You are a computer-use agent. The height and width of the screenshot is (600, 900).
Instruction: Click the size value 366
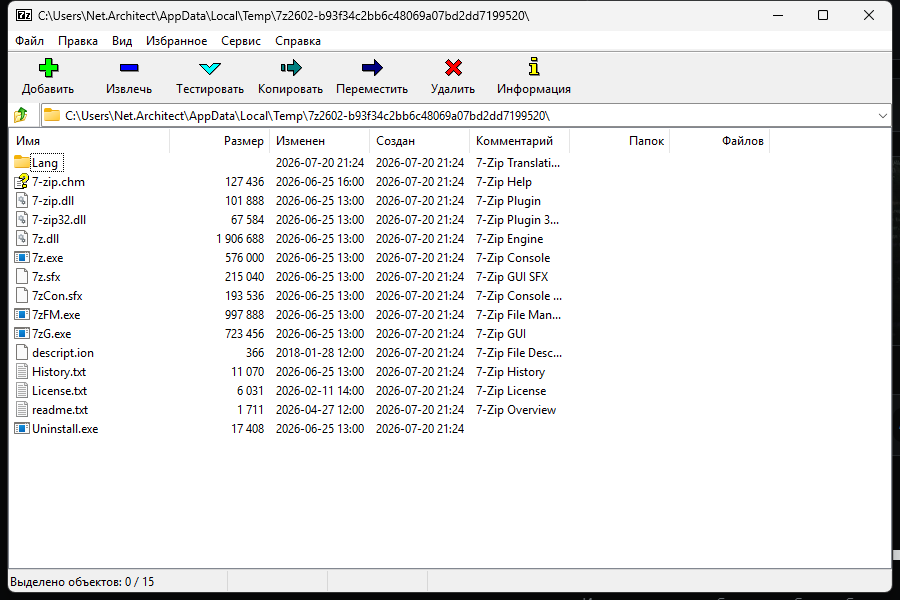[255, 353]
